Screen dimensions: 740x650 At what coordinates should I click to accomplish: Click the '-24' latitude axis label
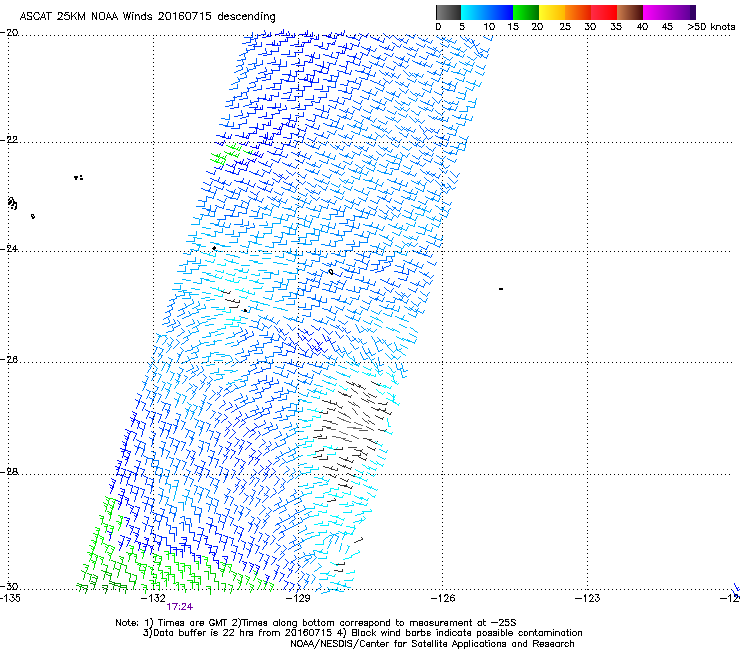pos(9,249)
